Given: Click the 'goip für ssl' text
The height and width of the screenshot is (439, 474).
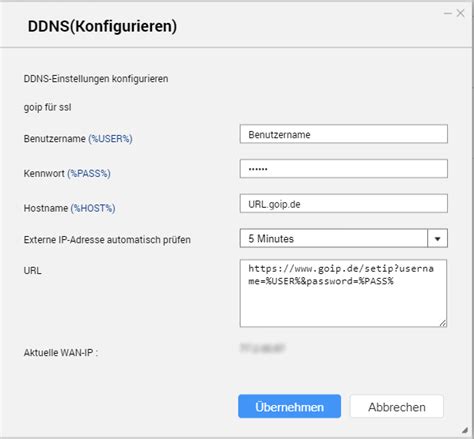Looking at the screenshot, I should tap(47, 107).
